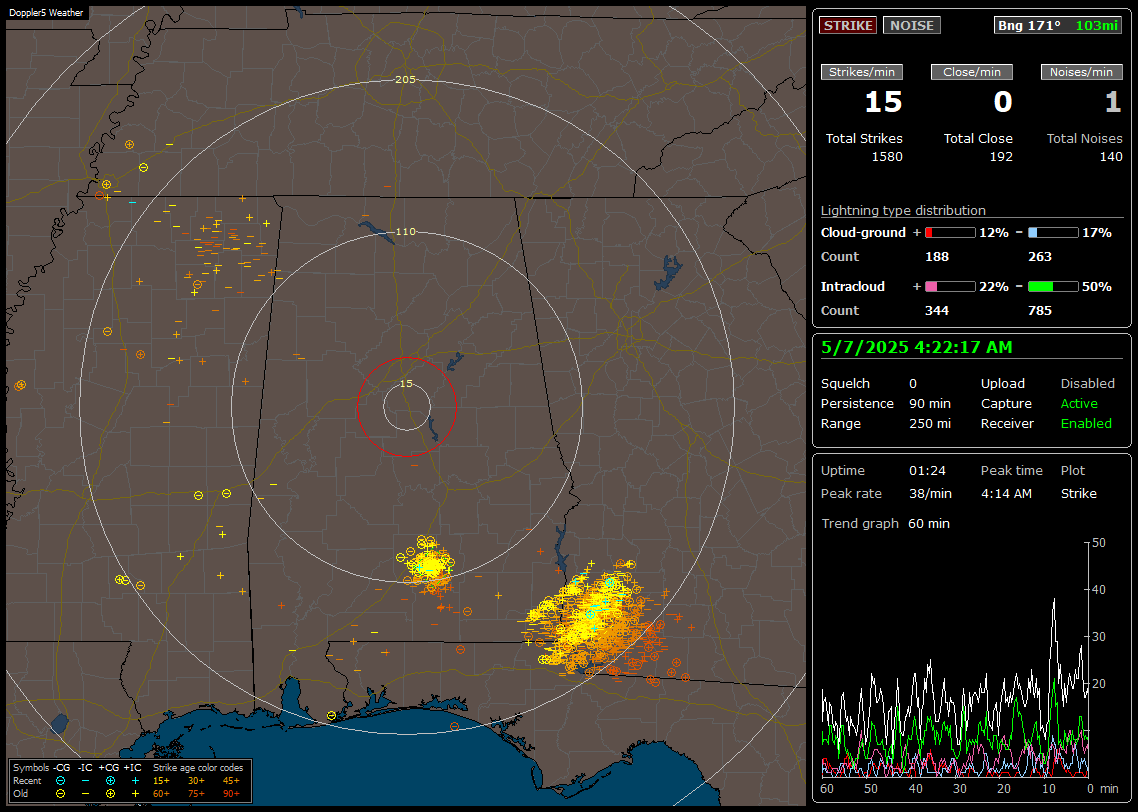Click the Recent -CG cyan circled-minus legend symbol
This screenshot has height=812, width=1138.
(x=60, y=781)
